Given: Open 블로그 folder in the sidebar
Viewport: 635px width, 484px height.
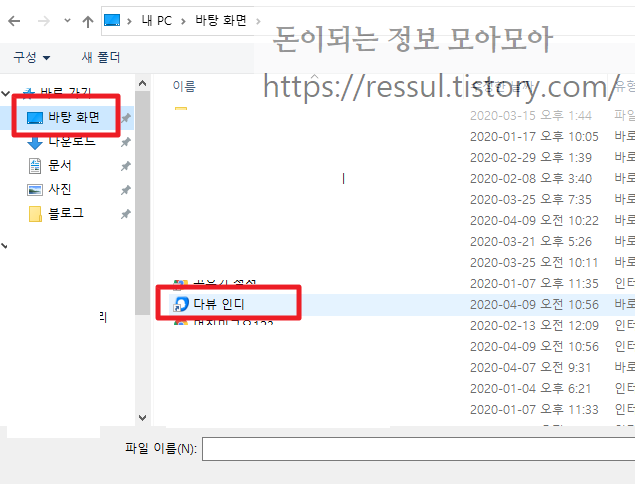Looking at the screenshot, I should (66, 213).
